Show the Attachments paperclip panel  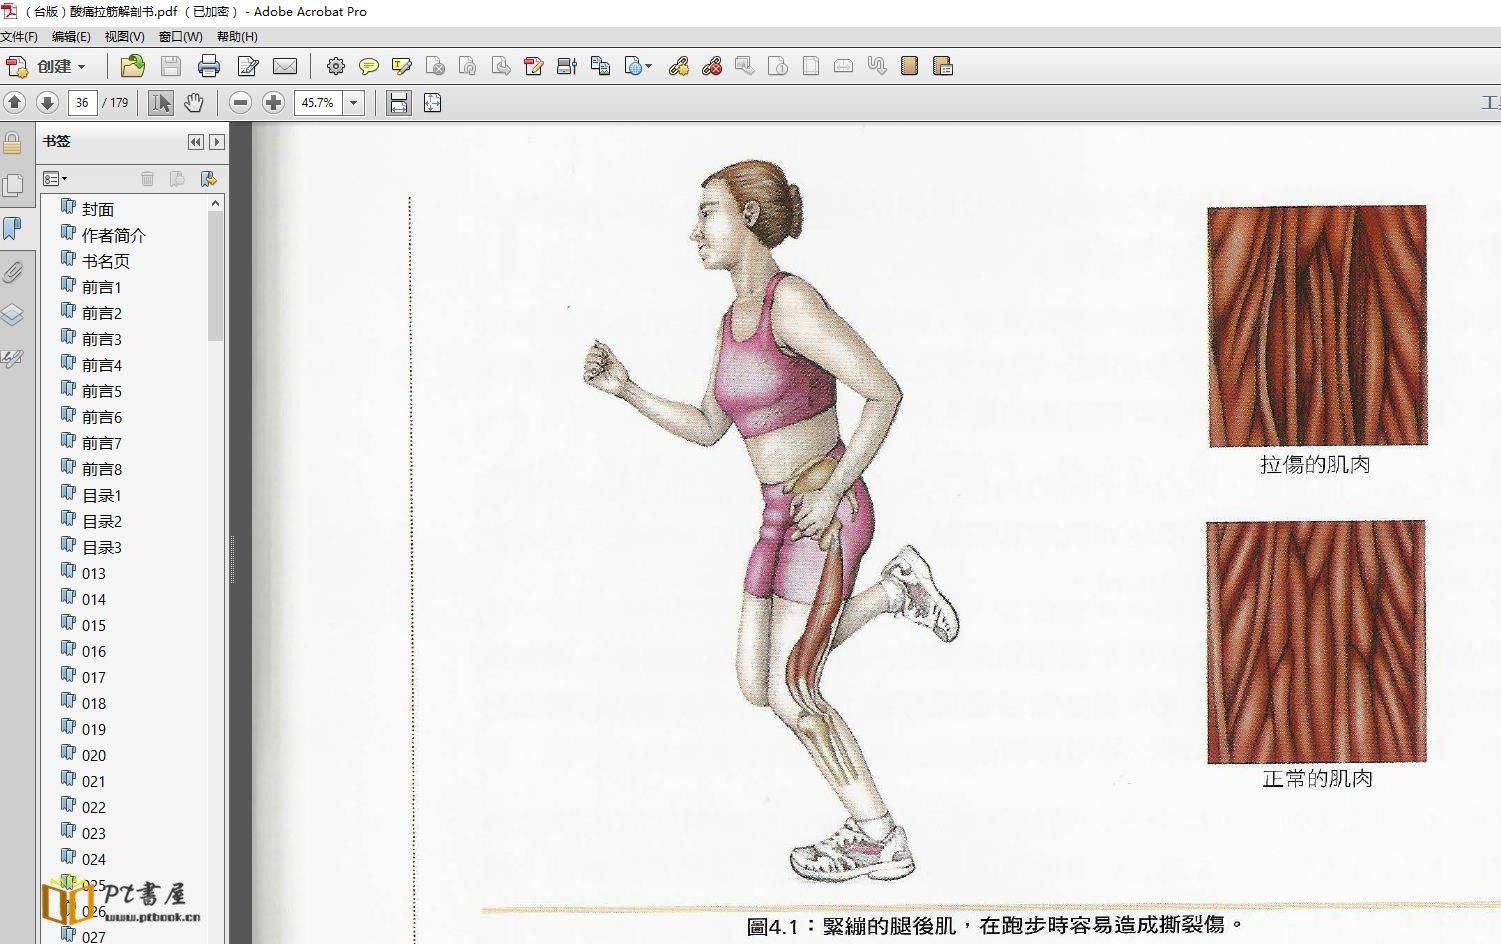[13, 272]
